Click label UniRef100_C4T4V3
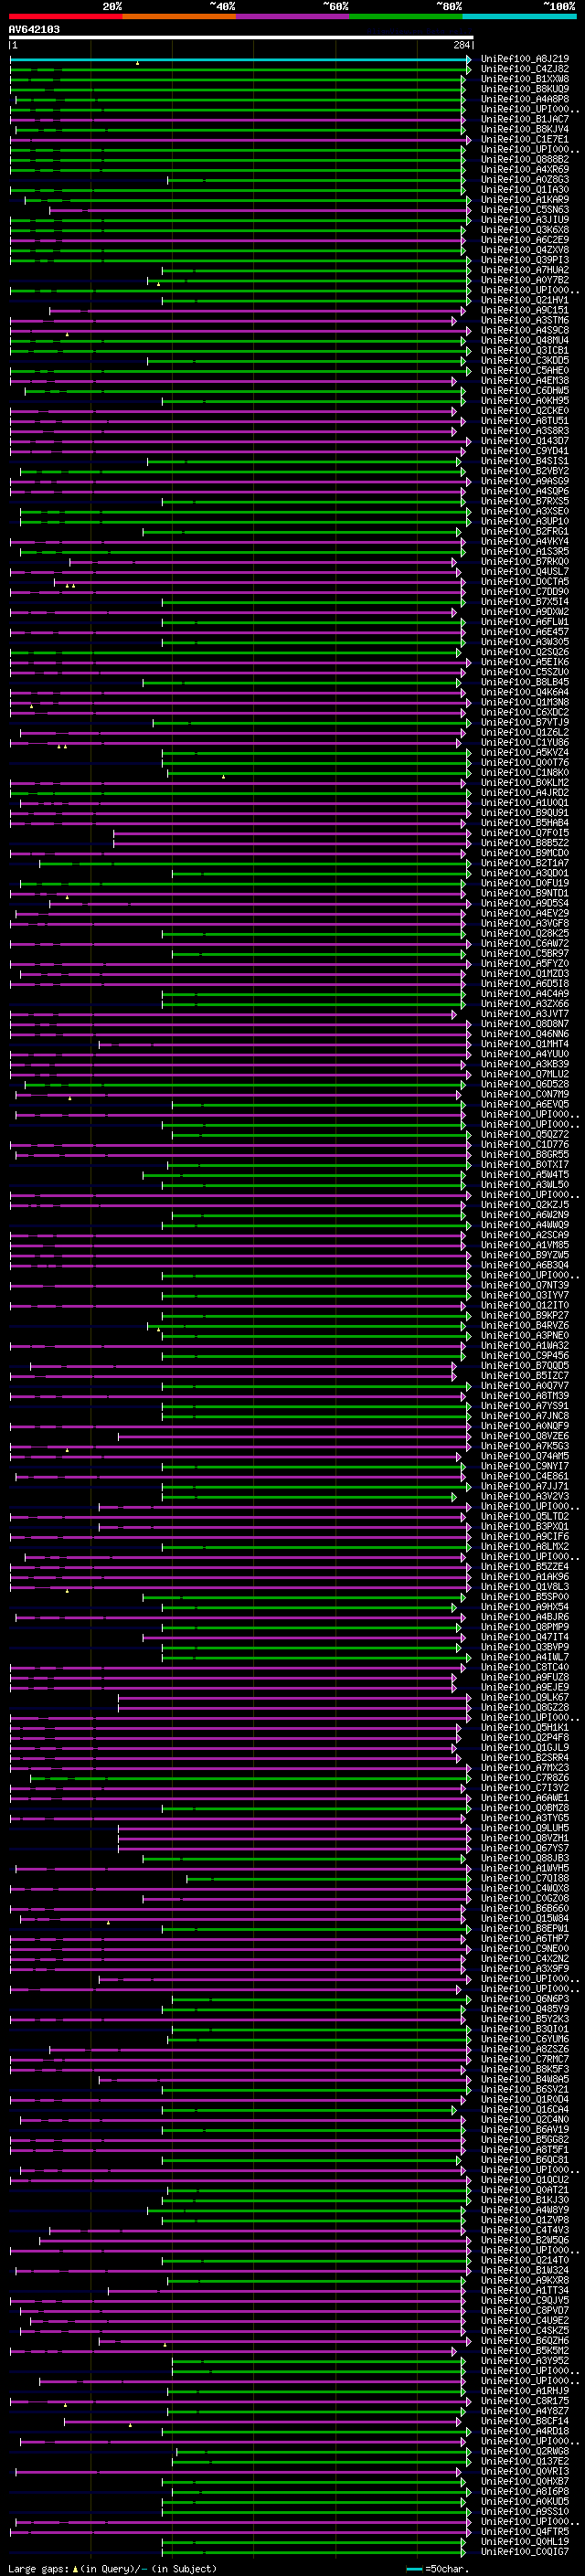585x2576 pixels. coord(525,2229)
